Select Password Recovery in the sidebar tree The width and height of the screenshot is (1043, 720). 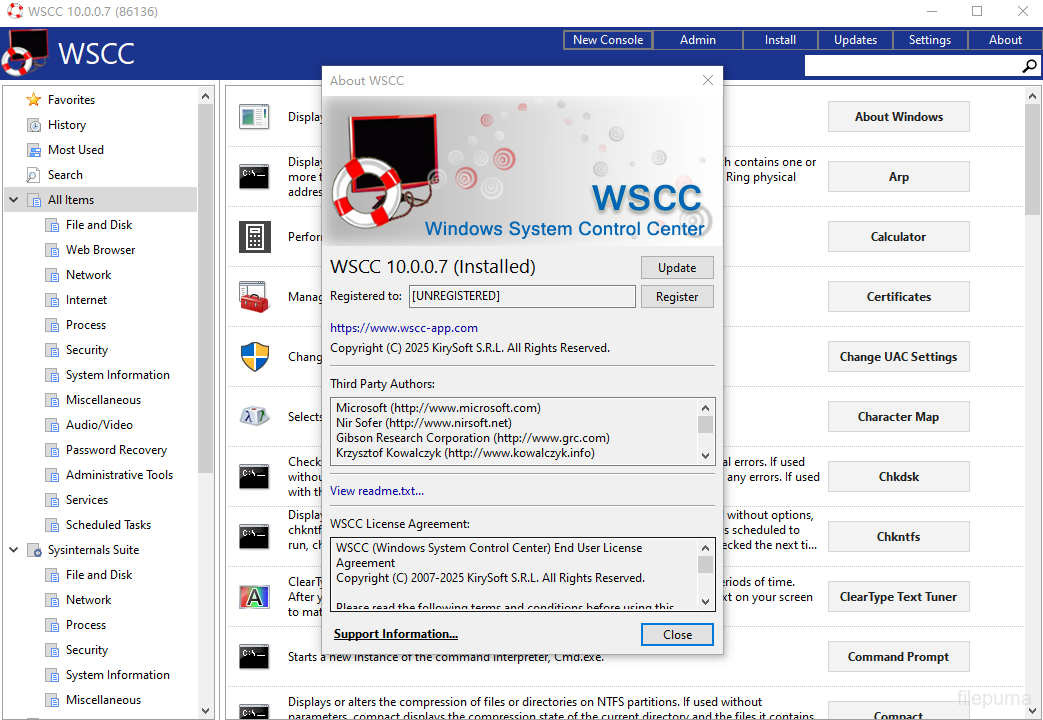[x=116, y=450]
